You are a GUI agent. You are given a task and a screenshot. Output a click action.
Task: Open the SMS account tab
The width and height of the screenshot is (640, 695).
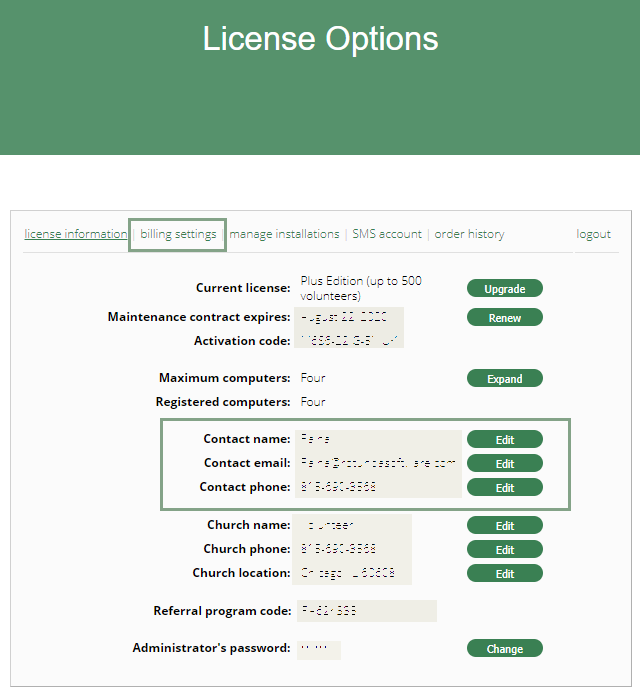click(387, 234)
